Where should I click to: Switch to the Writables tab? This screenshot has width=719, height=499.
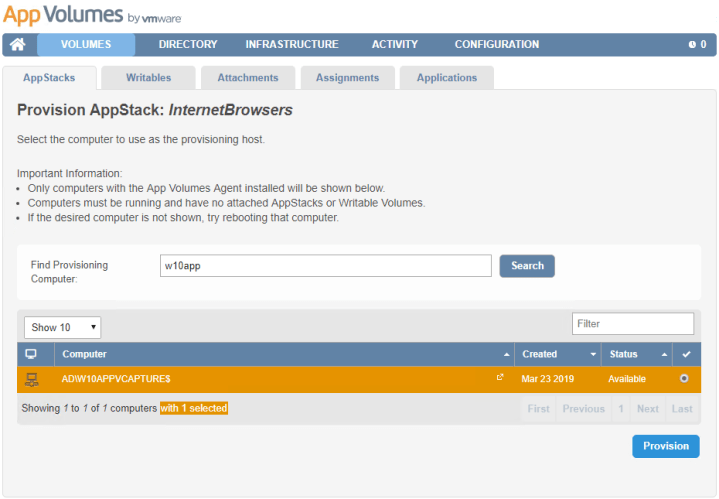coord(149,78)
